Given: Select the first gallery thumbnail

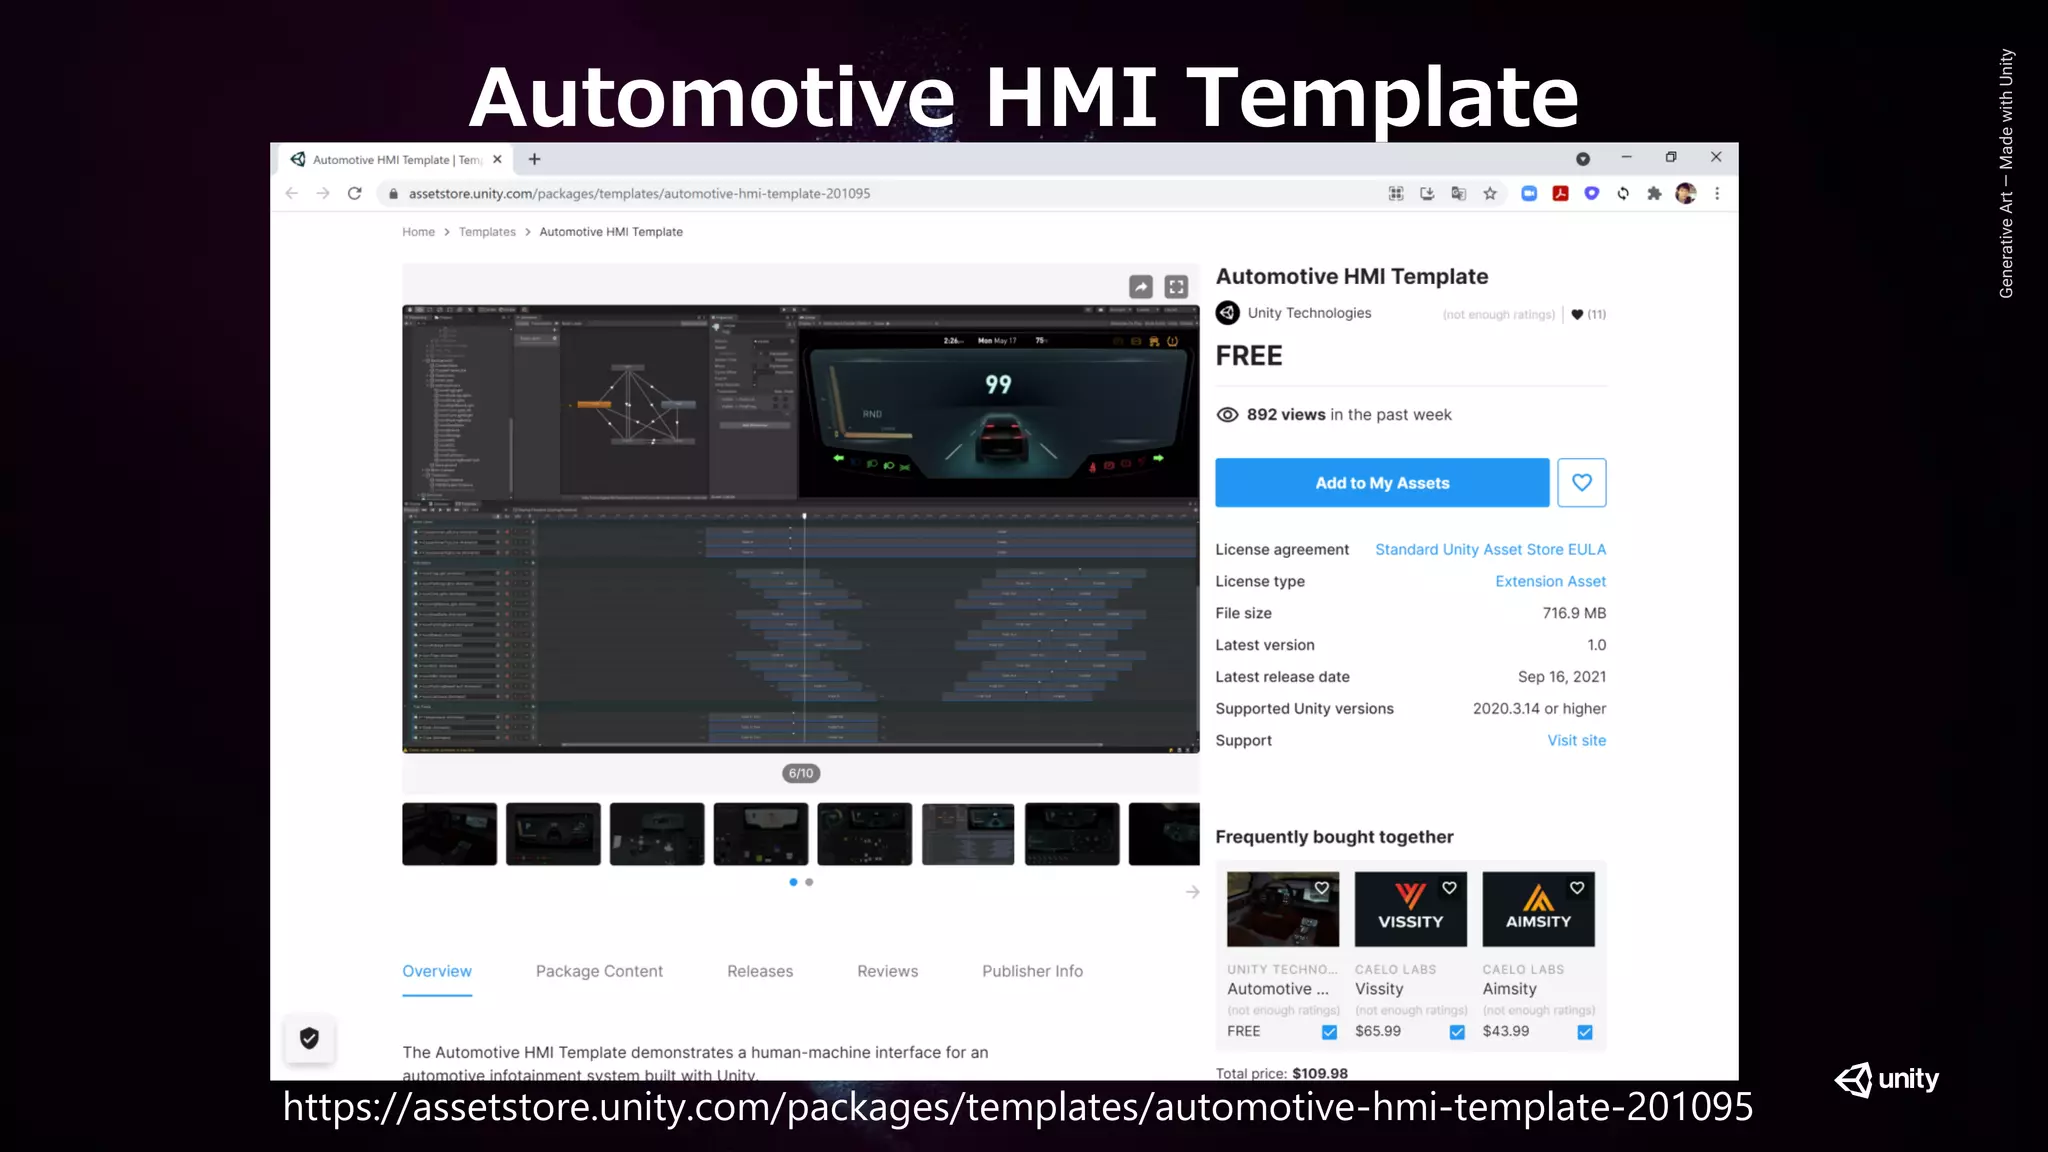Looking at the screenshot, I should click(x=450, y=834).
